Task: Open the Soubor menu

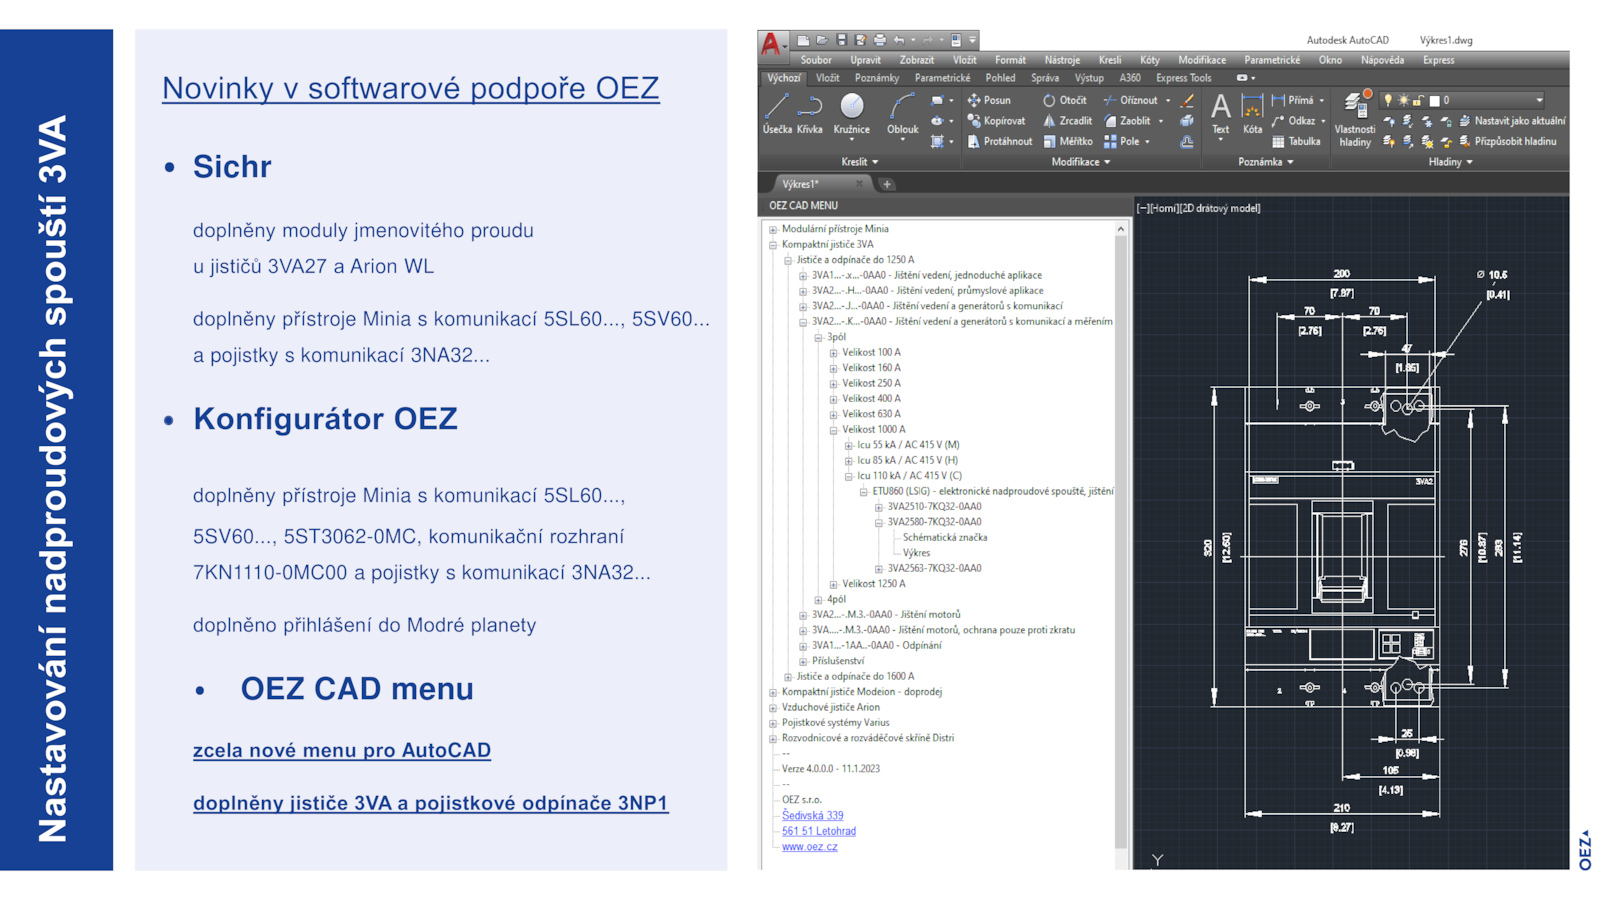Action: tap(816, 60)
